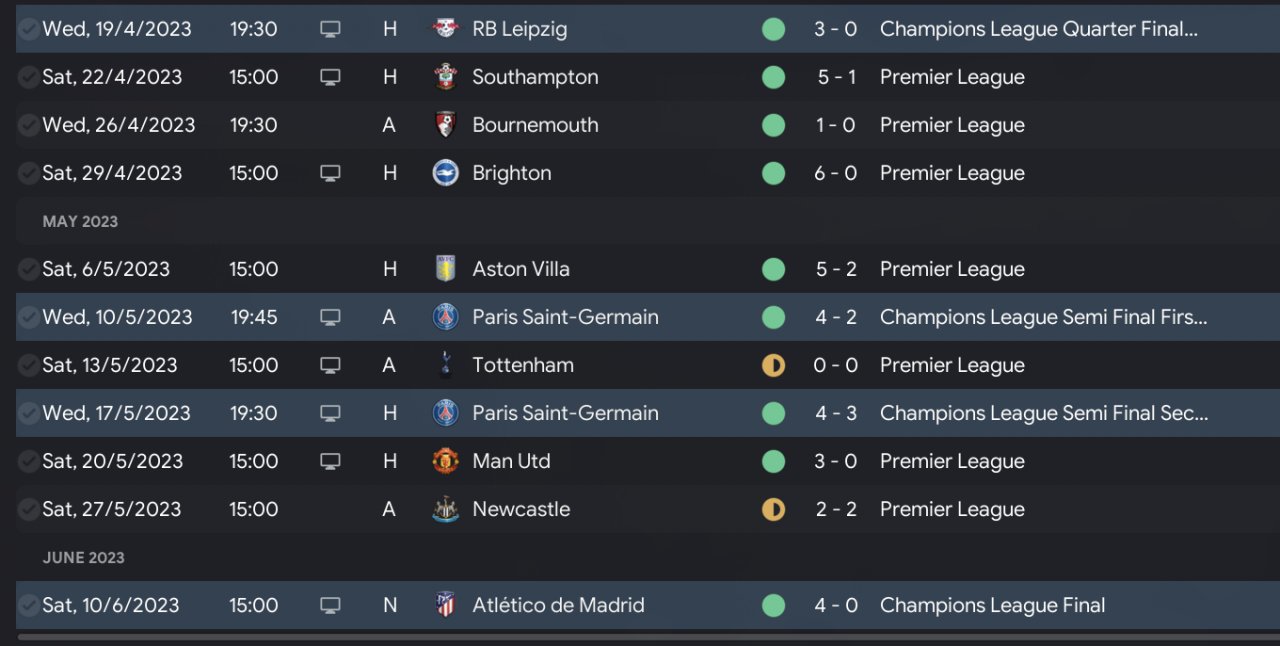Click the Aston Villa crest icon
The width and height of the screenshot is (1280, 646).
445,269
